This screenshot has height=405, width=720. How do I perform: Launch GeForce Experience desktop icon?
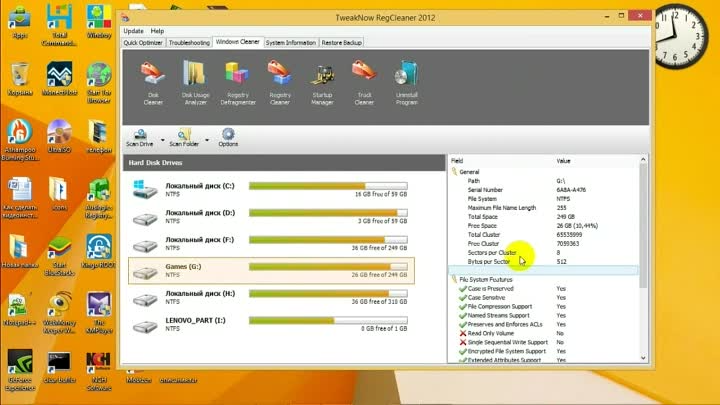tap(20, 370)
